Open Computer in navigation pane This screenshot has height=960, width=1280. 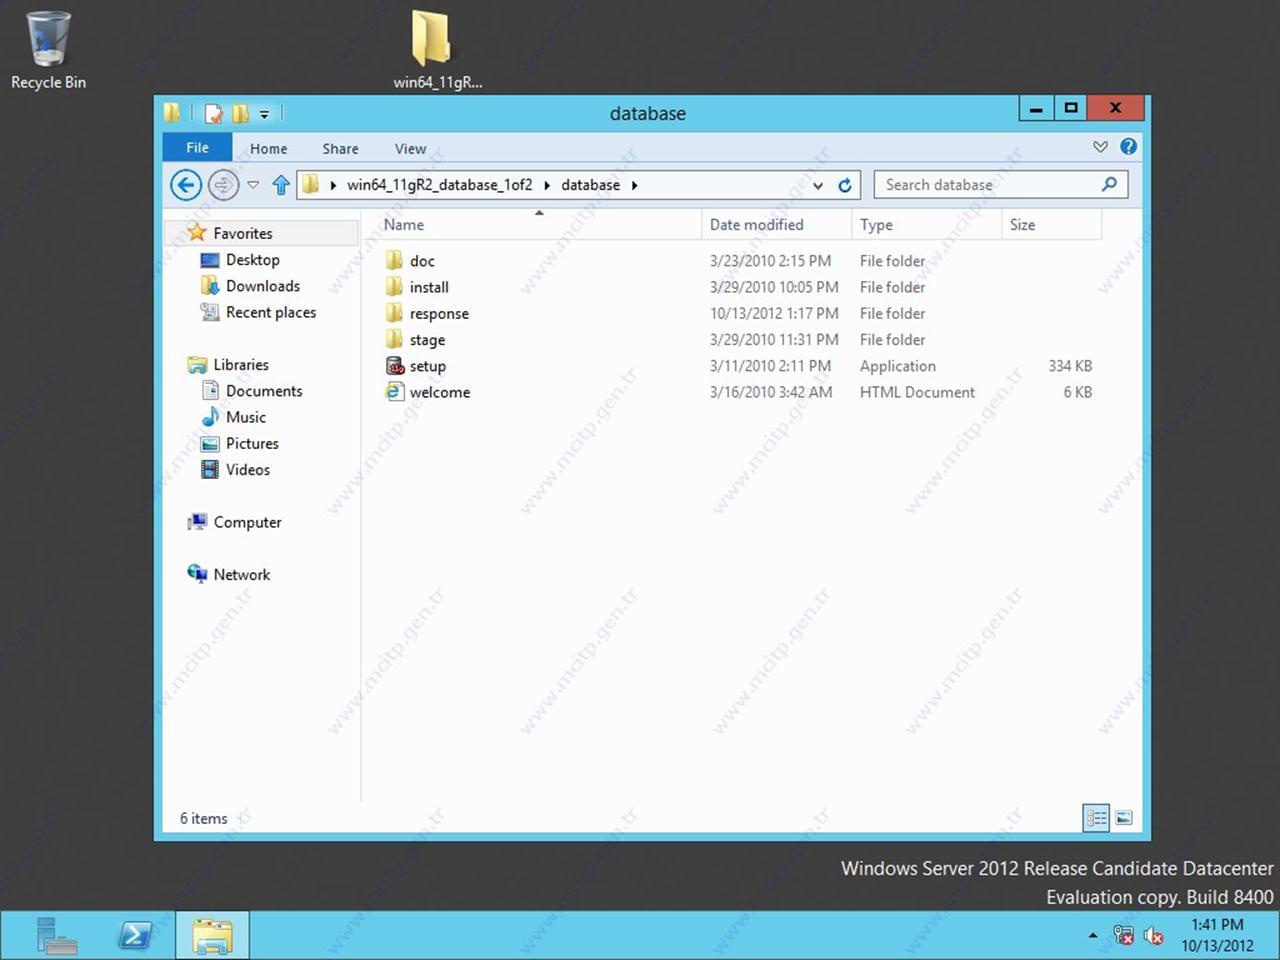247,522
